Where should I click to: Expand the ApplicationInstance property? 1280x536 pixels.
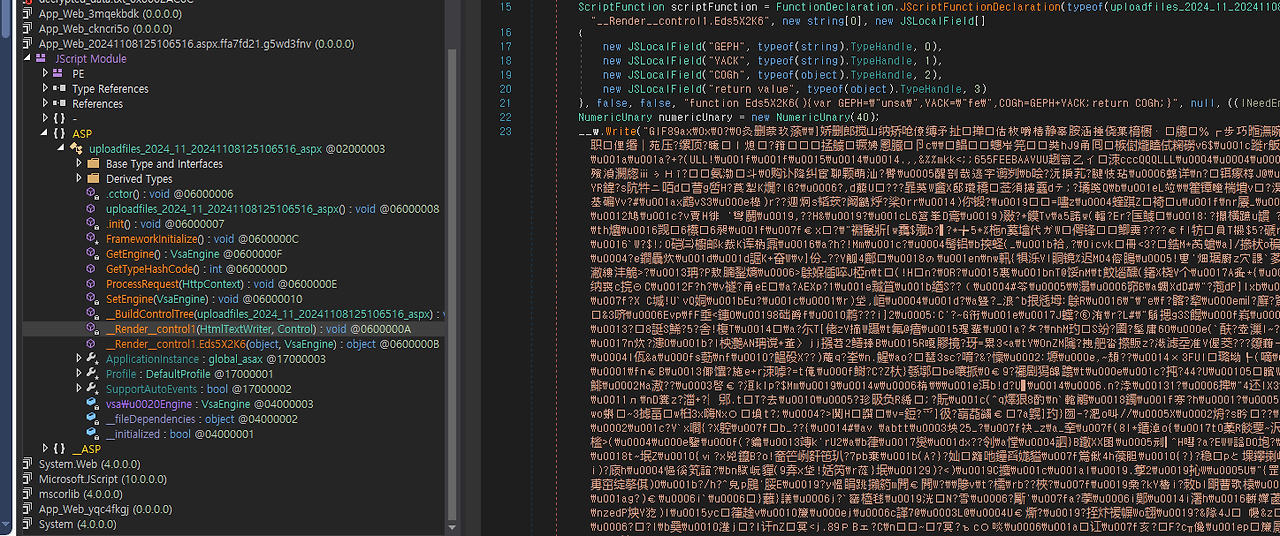pyautogui.click(x=80, y=359)
